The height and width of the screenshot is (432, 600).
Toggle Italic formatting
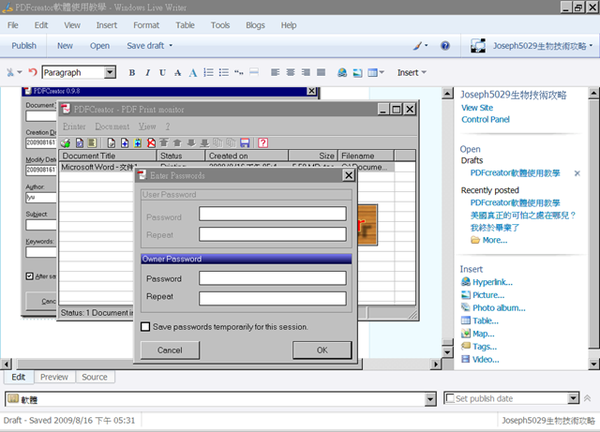[147, 72]
